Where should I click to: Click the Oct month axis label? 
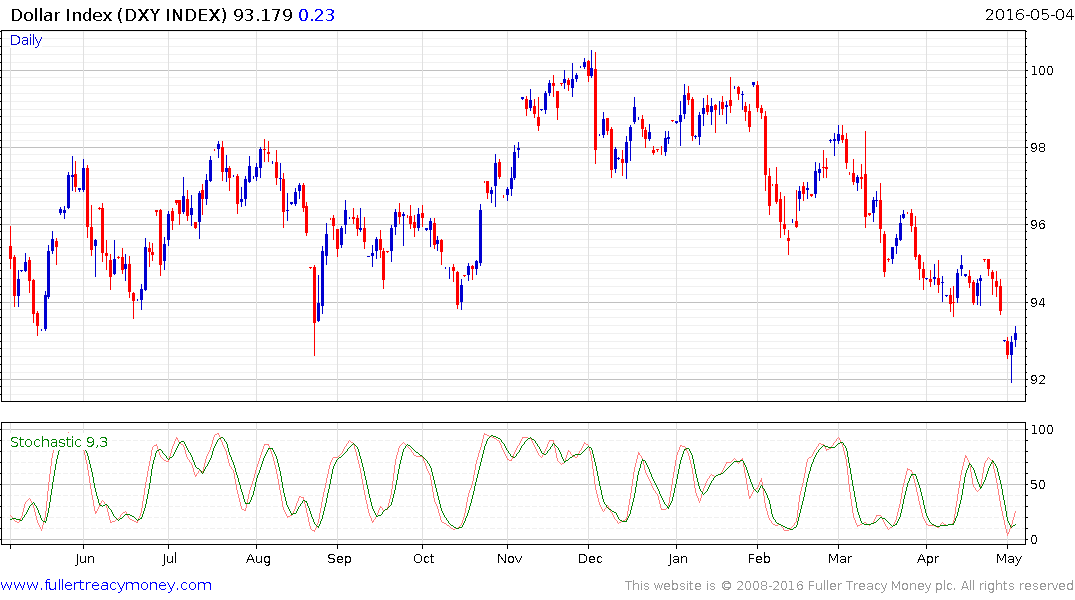424,559
